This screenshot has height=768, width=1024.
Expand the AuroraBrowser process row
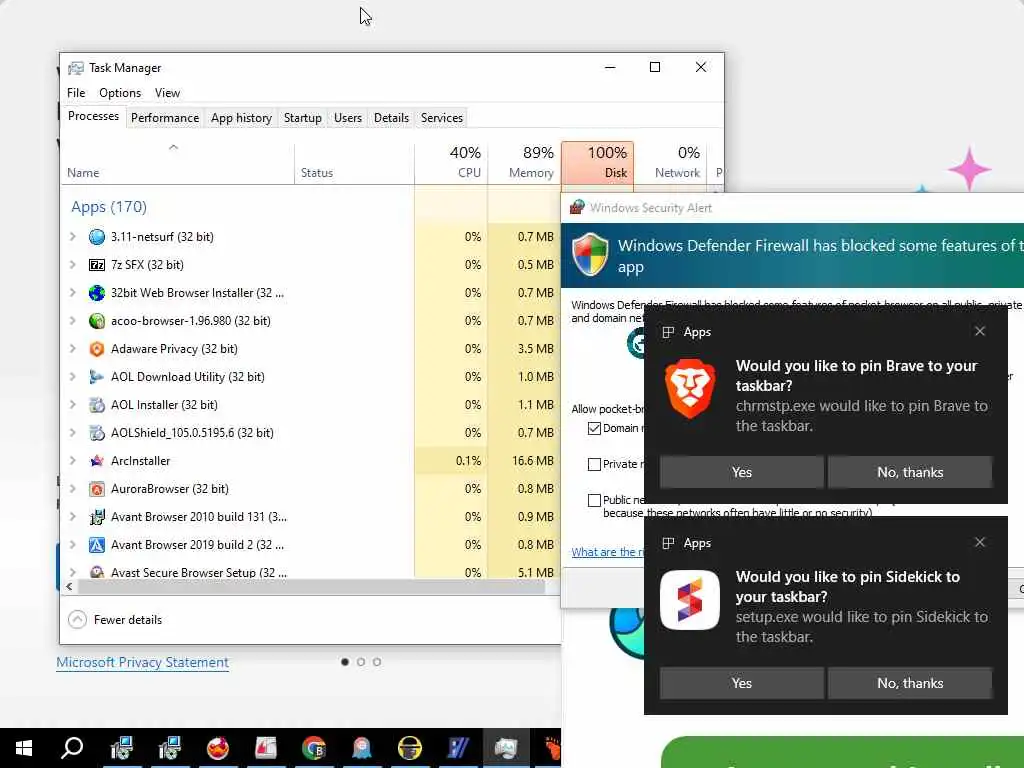tap(72, 489)
